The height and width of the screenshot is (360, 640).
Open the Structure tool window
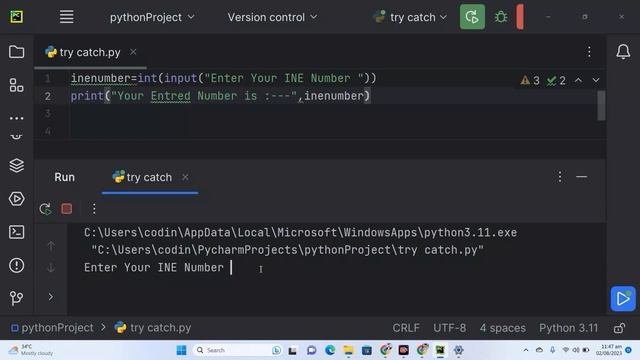tap(16, 85)
